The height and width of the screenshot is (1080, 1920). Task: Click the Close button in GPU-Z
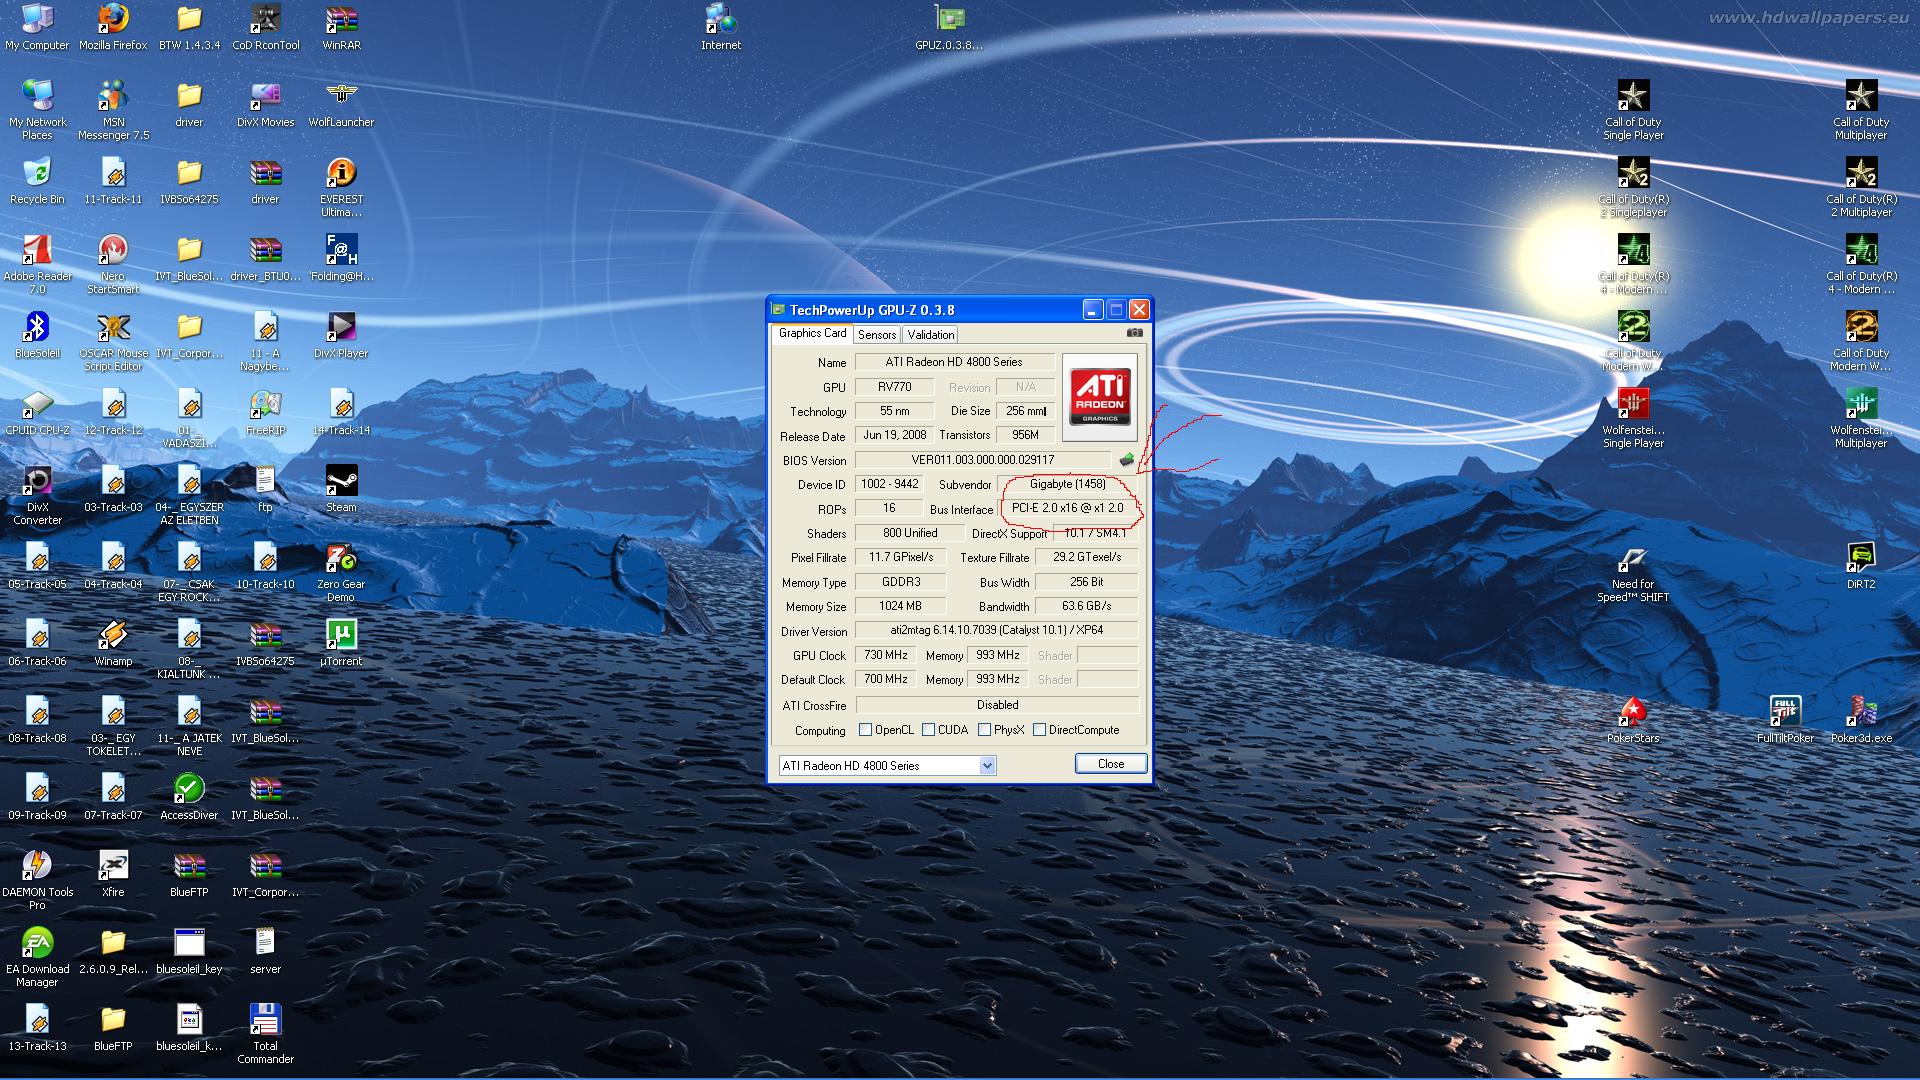pyautogui.click(x=1111, y=764)
